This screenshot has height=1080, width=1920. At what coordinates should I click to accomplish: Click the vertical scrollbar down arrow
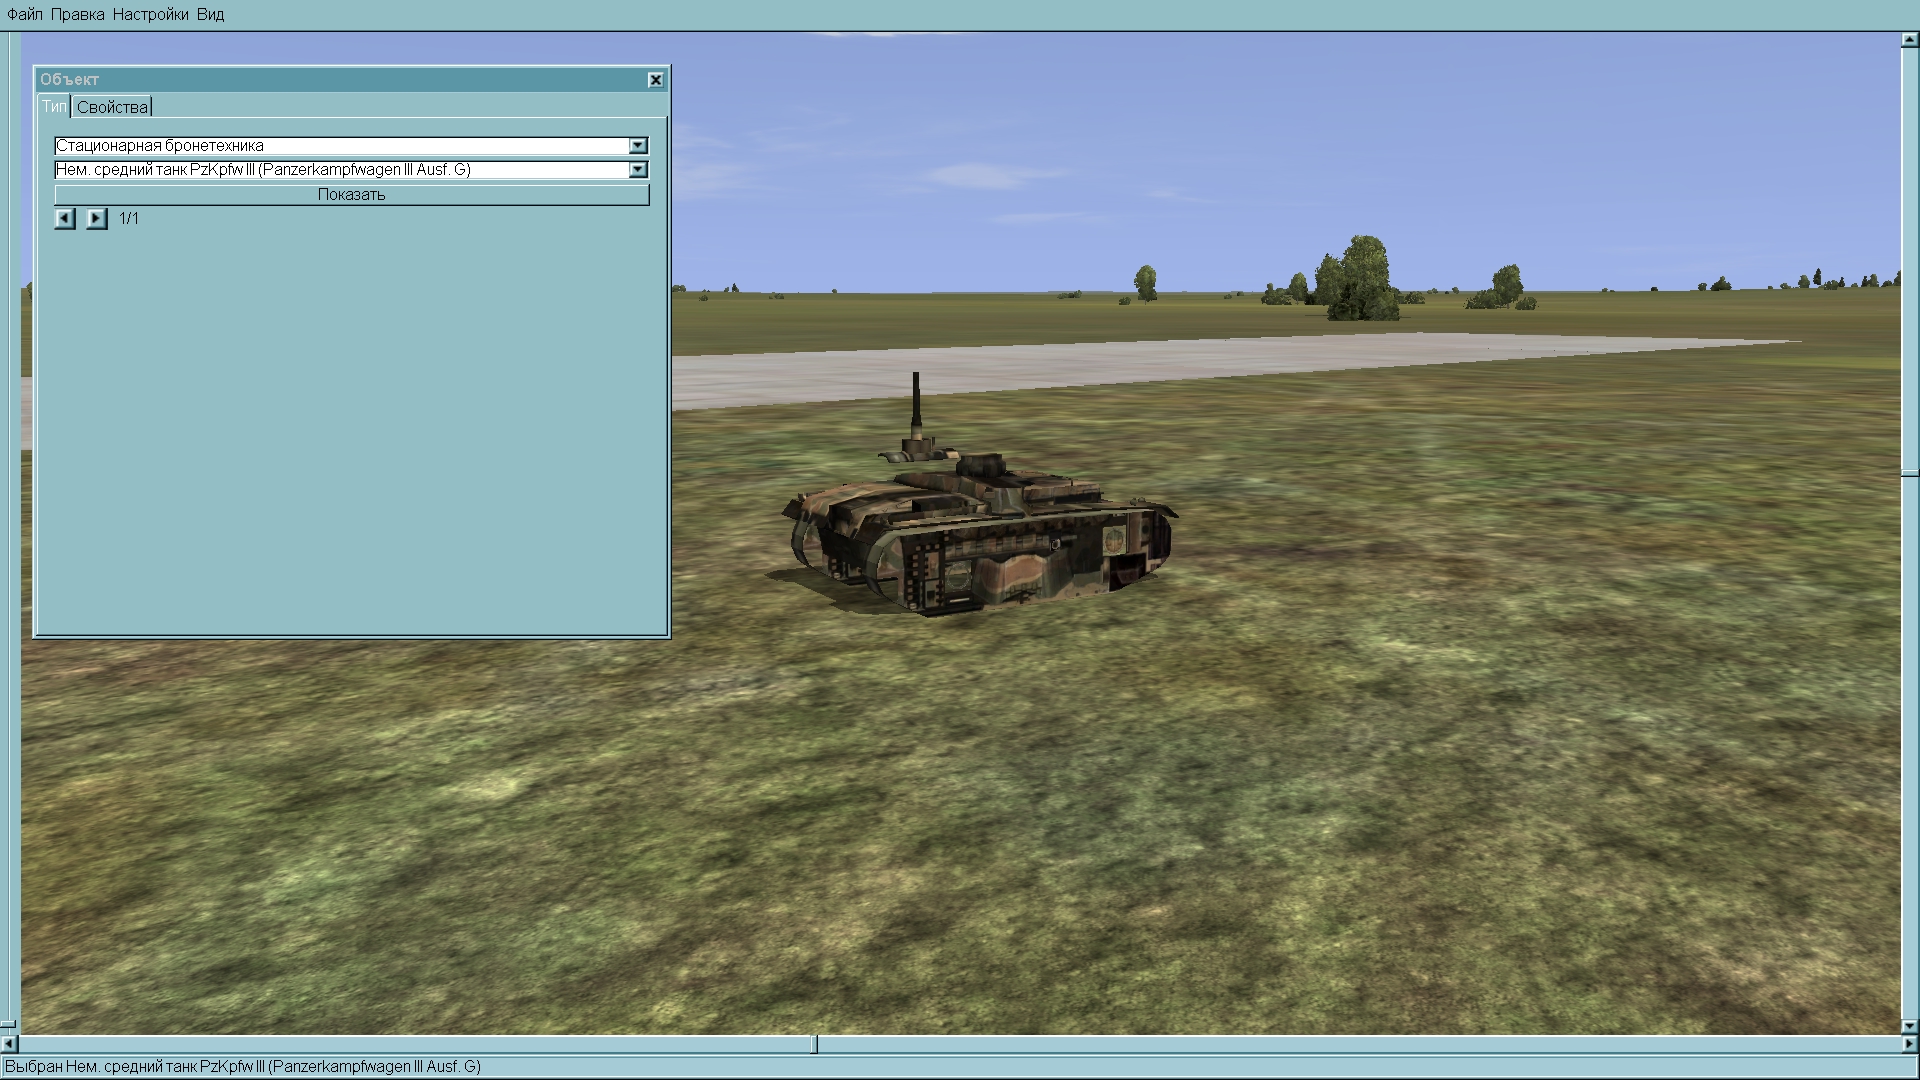[x=1909, y=1026]
